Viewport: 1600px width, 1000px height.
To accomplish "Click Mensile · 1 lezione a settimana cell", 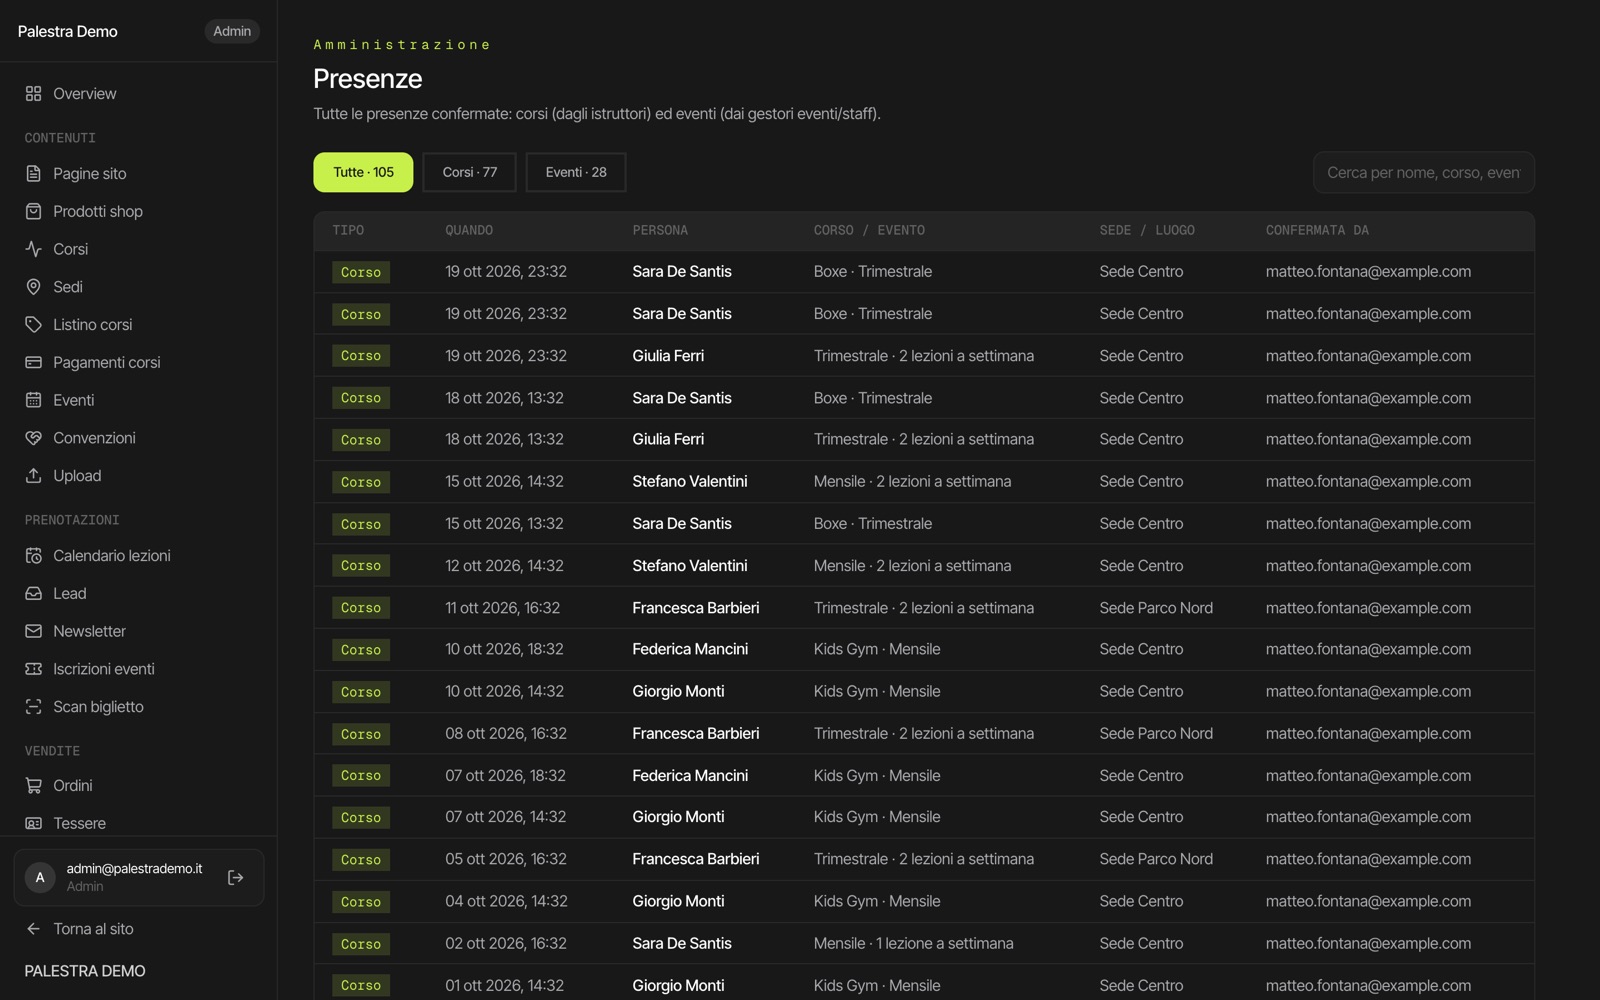I will [913, 943].
